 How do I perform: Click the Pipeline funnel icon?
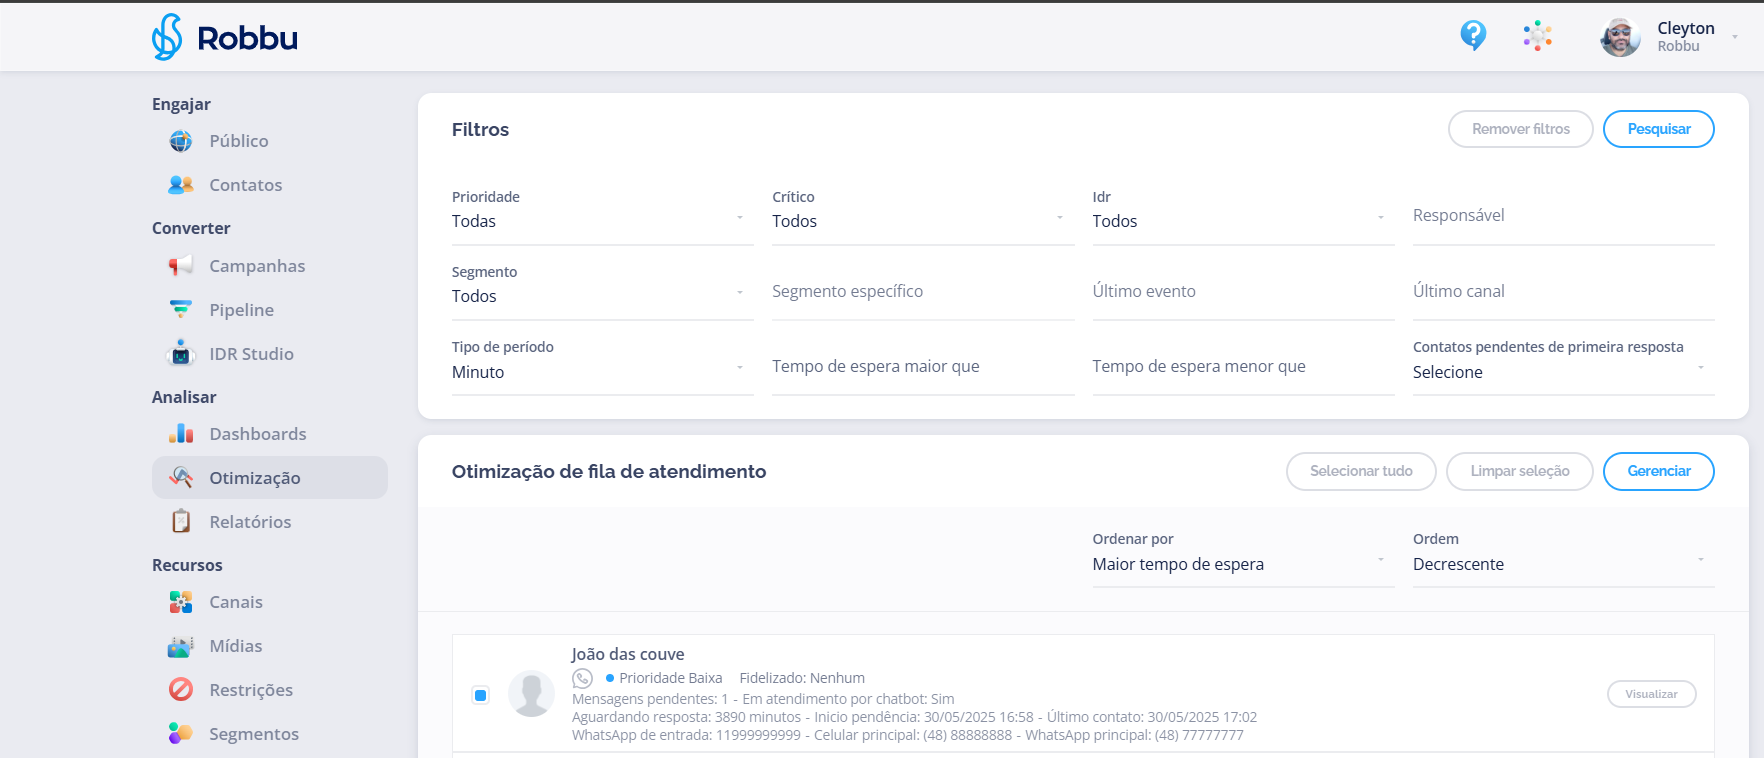[181, 310]
